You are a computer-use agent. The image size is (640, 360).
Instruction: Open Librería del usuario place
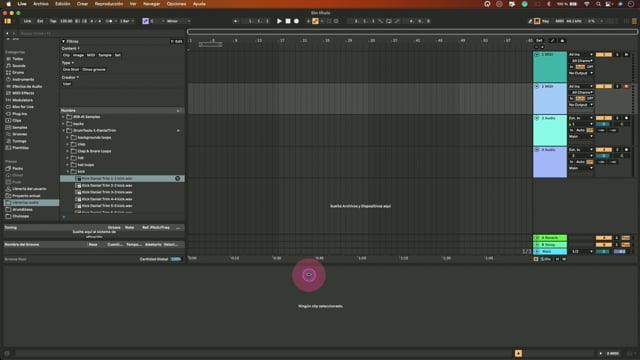(x=29, y=189)
